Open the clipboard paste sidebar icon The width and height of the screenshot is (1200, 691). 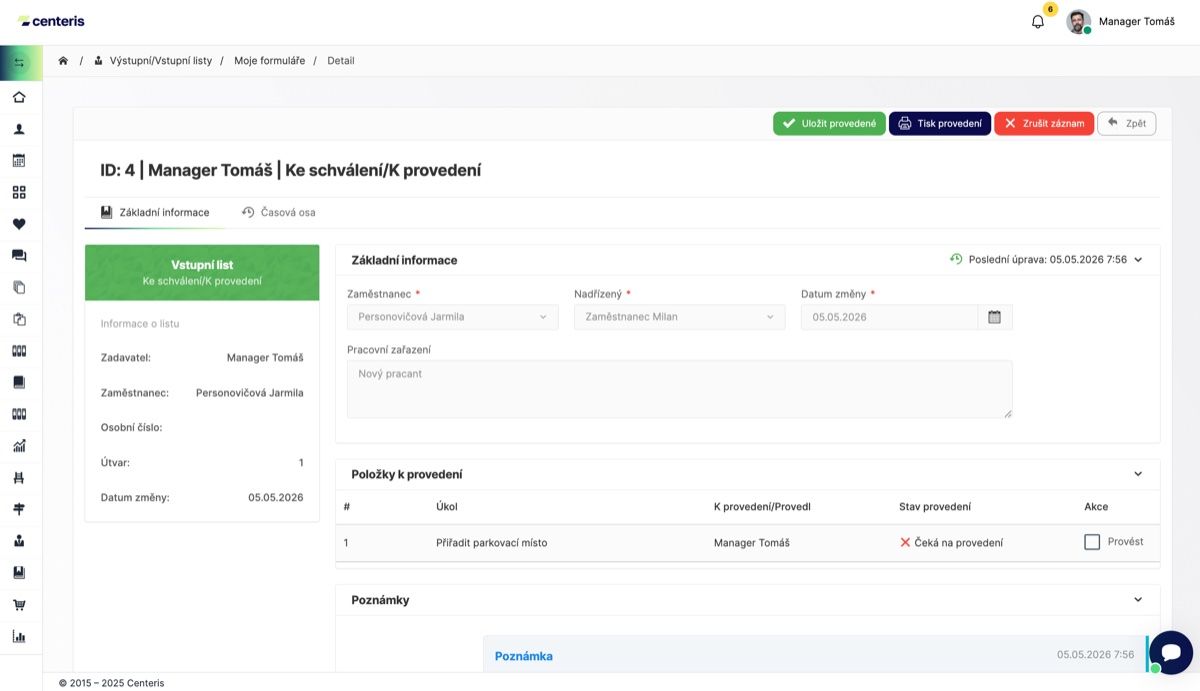(19, 319)
